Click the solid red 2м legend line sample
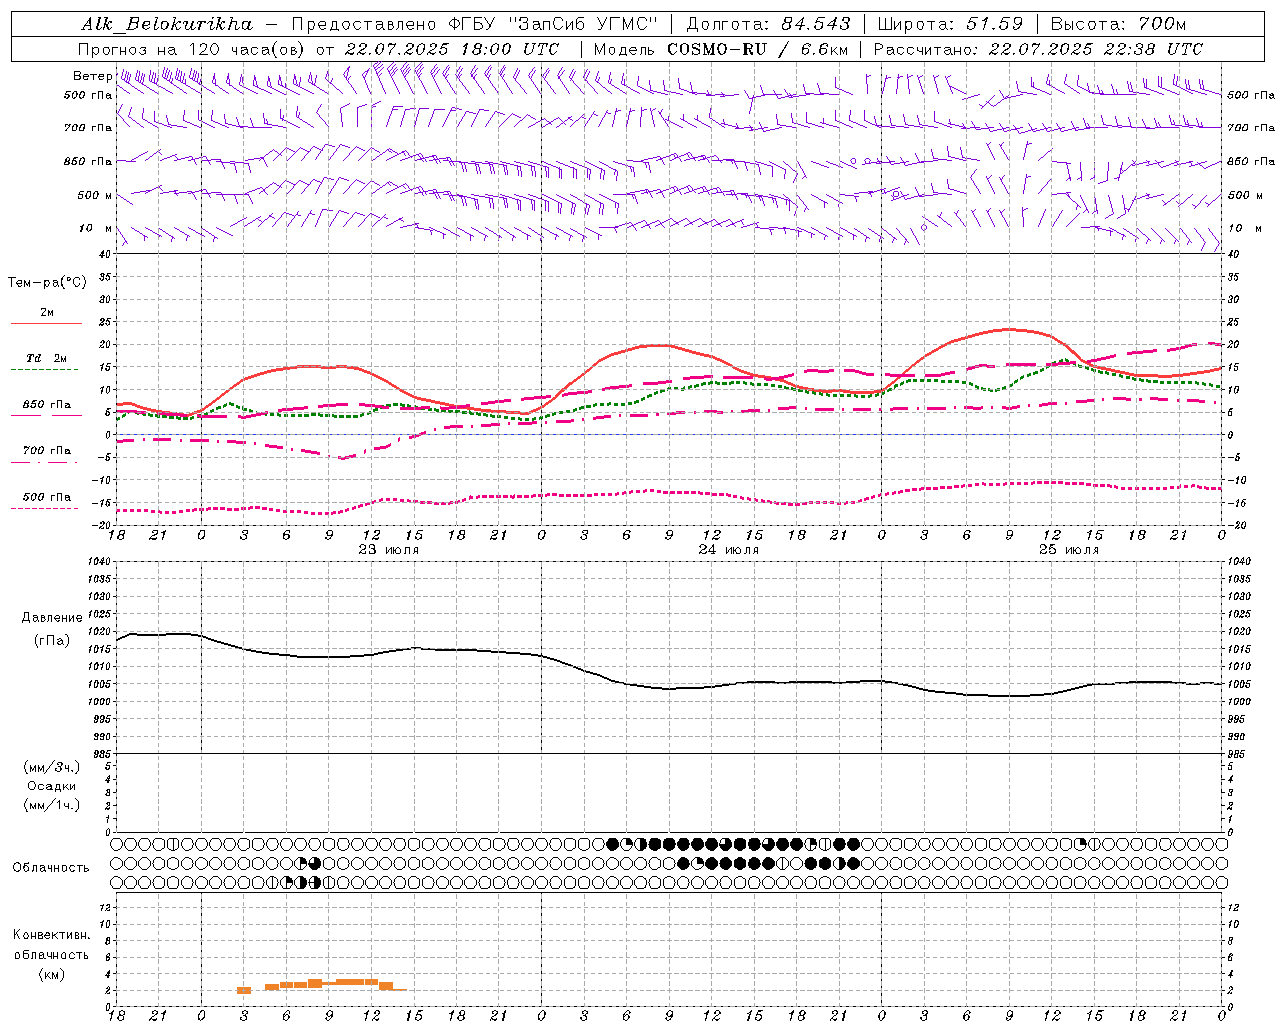 point(46,324)
